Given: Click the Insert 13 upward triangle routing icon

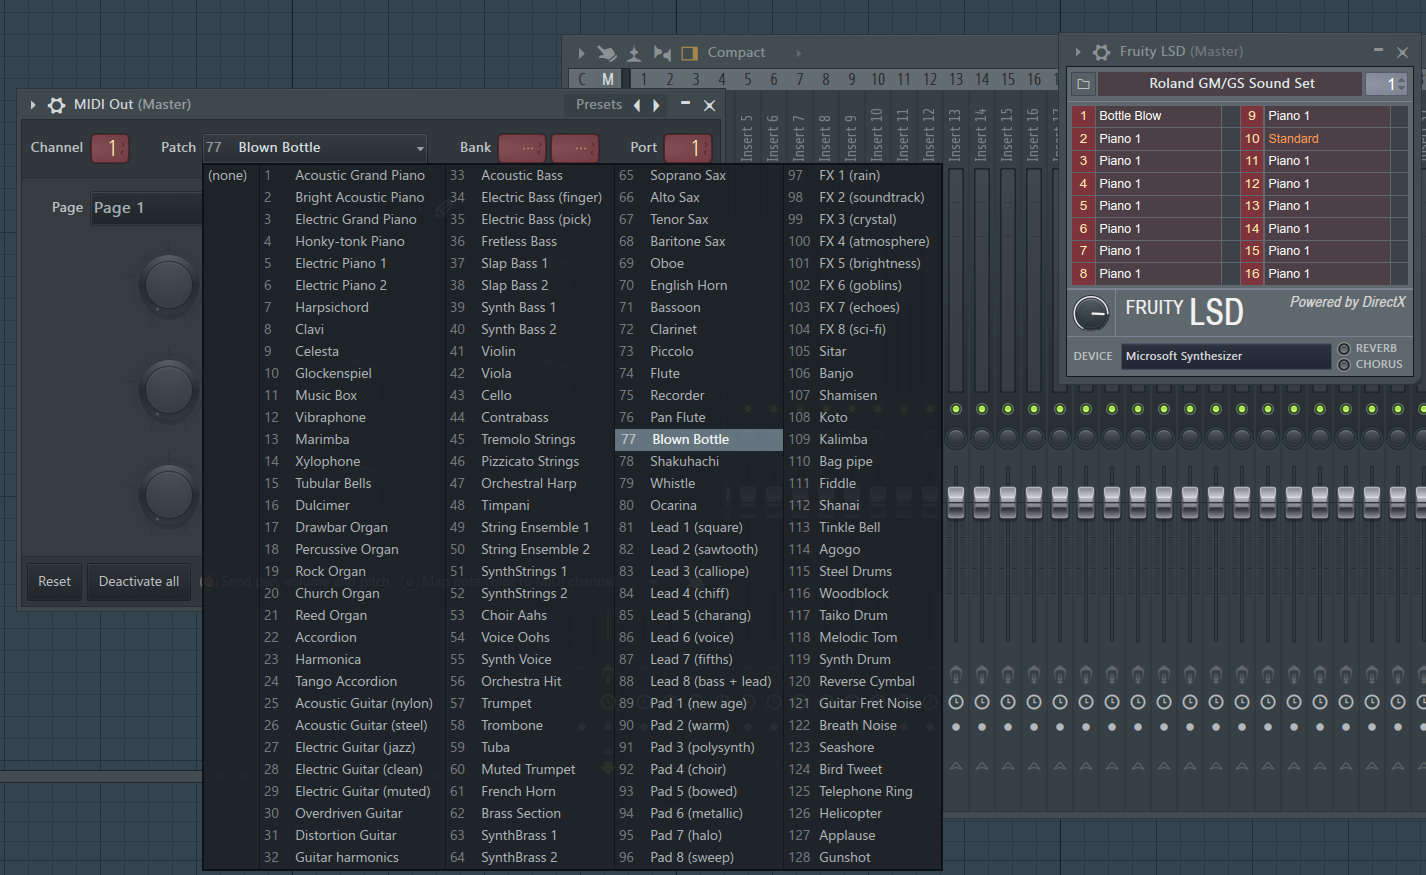Looking at the screenshot, I should pos(956,766).
